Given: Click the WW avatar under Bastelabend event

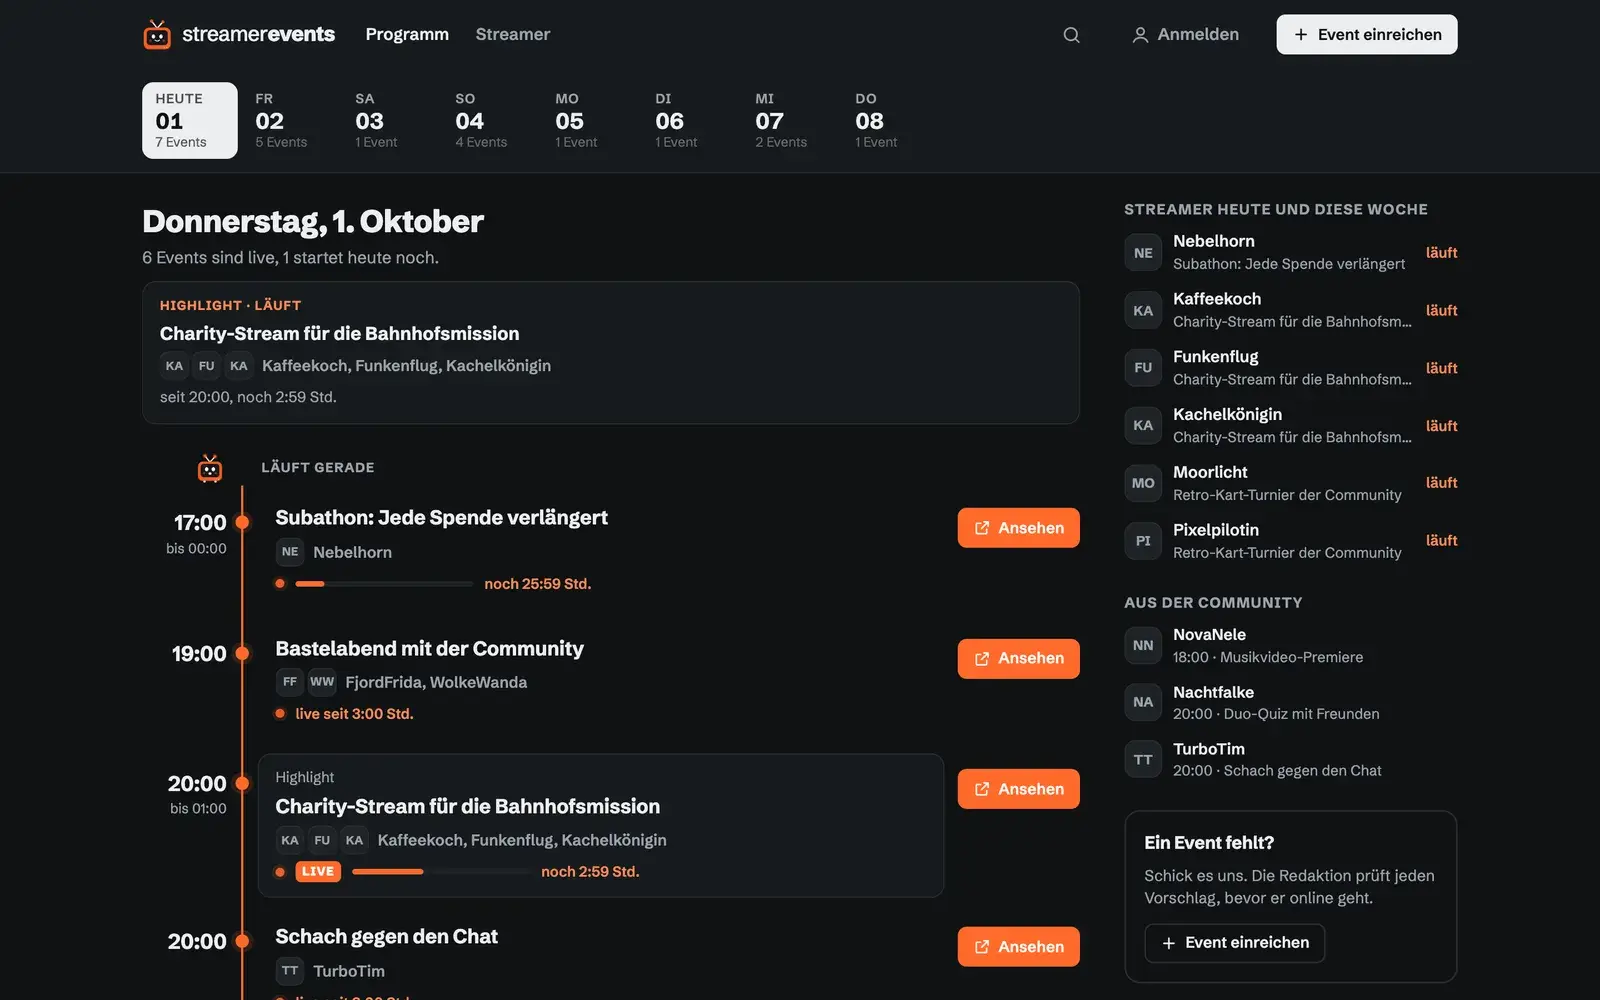Looking at the screenshot, I should 322,682.
